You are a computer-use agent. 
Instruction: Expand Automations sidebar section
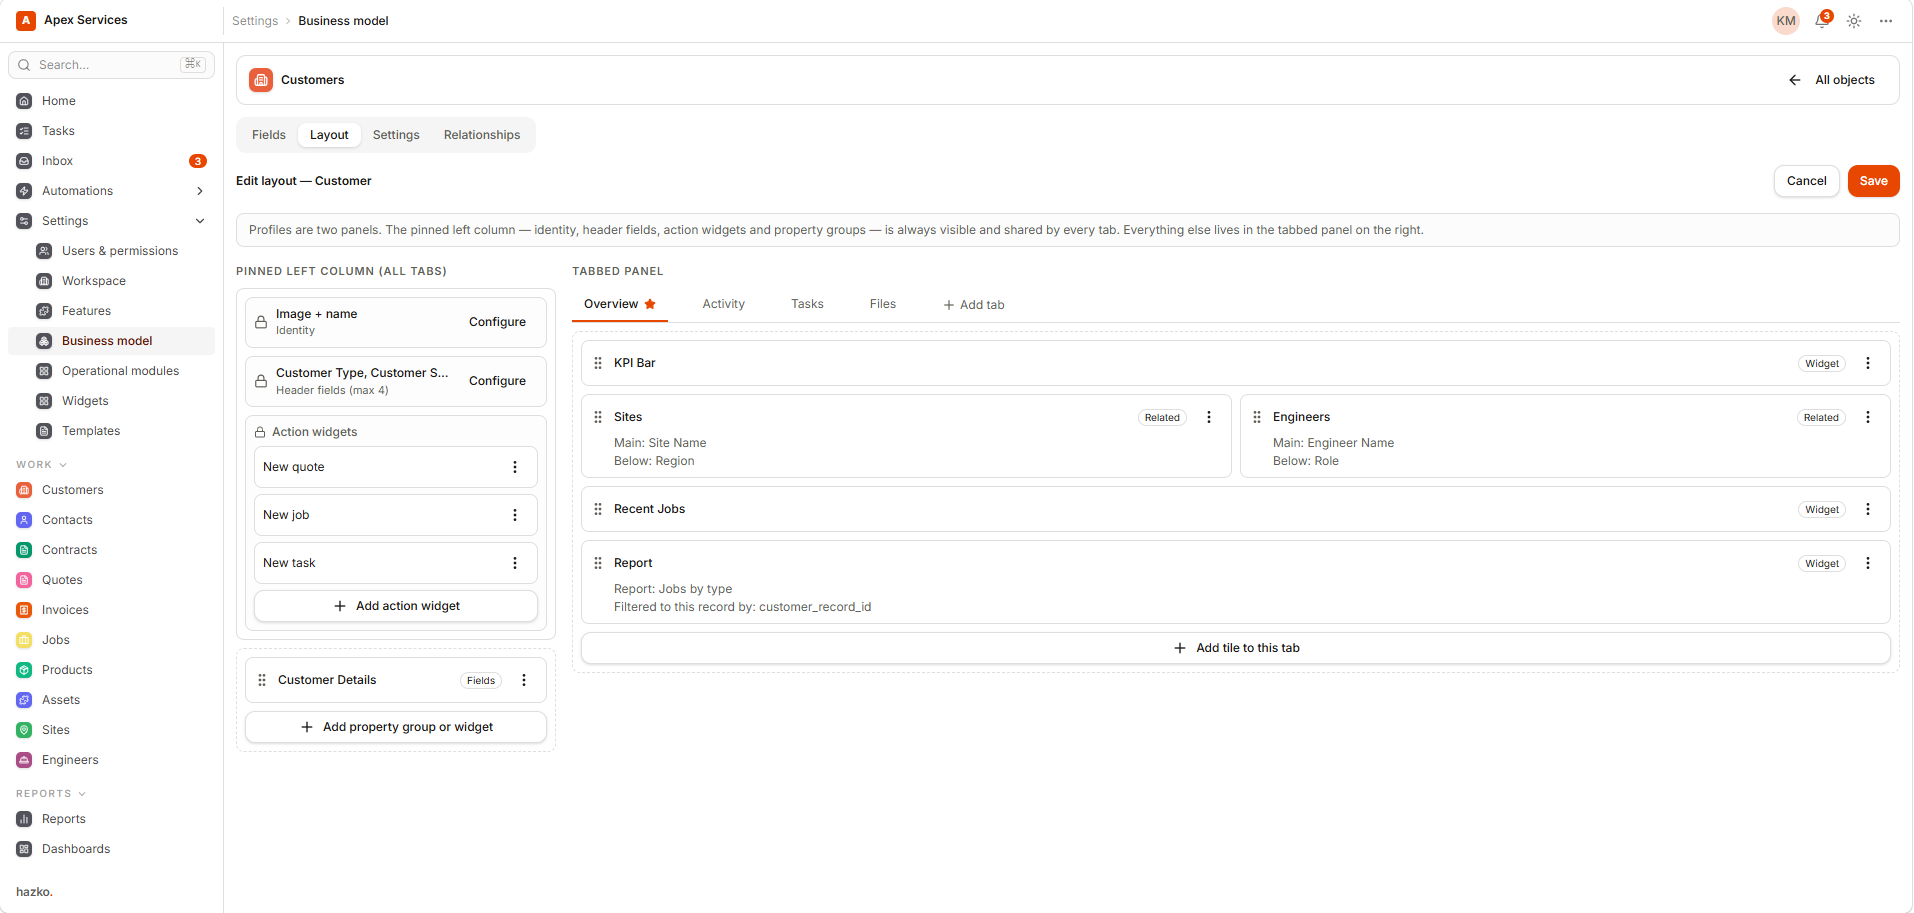pos(200,191)
